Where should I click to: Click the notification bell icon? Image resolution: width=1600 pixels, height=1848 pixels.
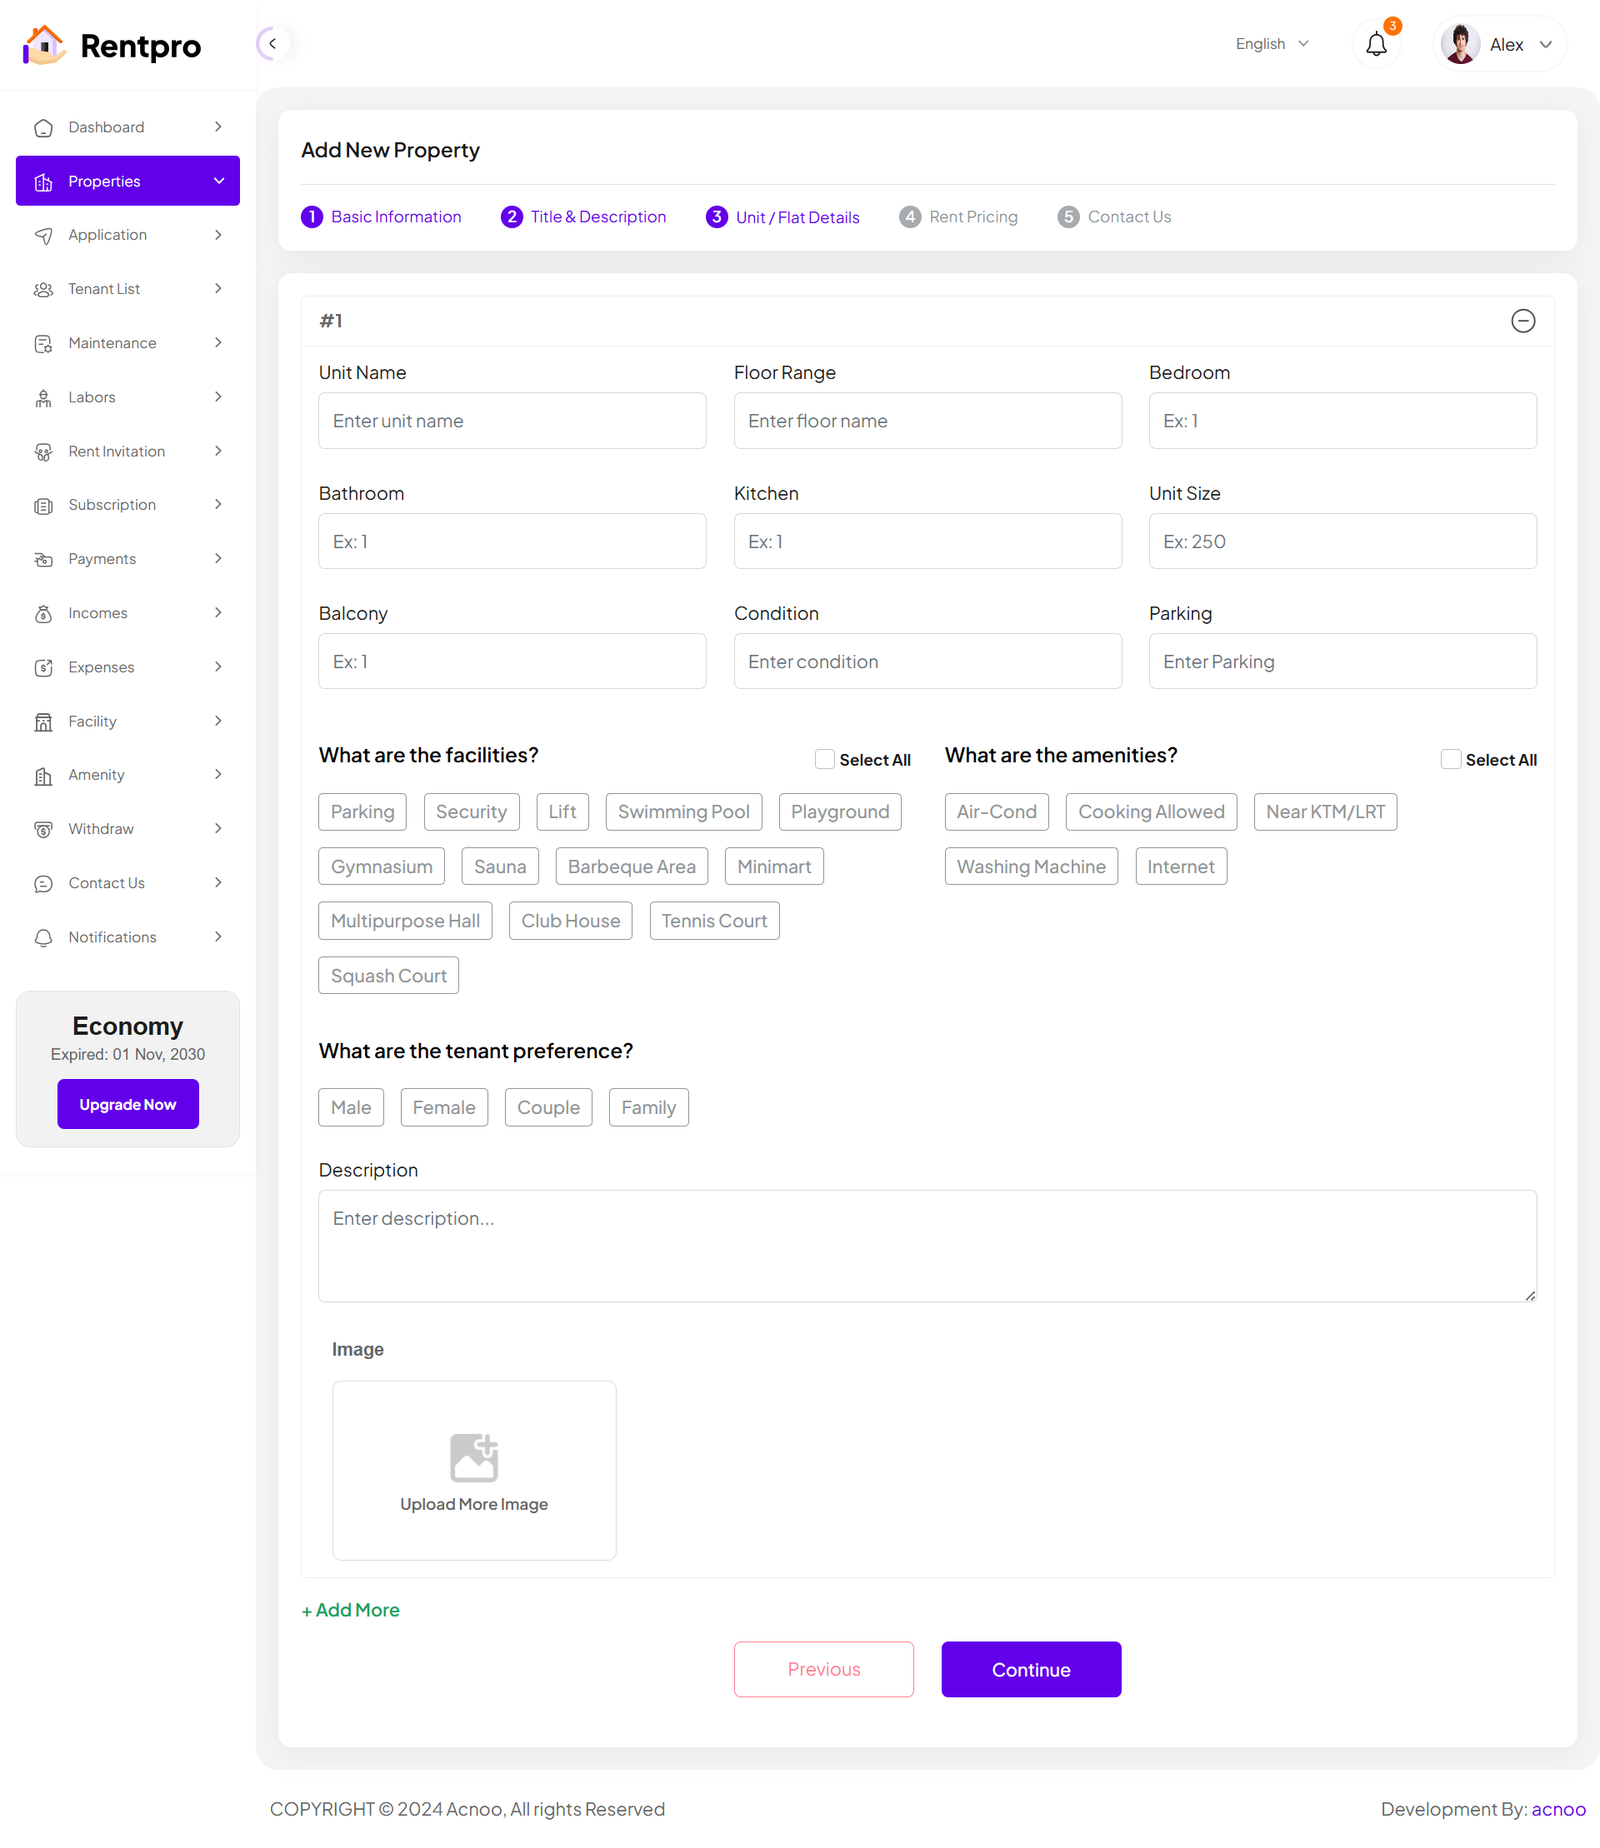[1376, 45]
